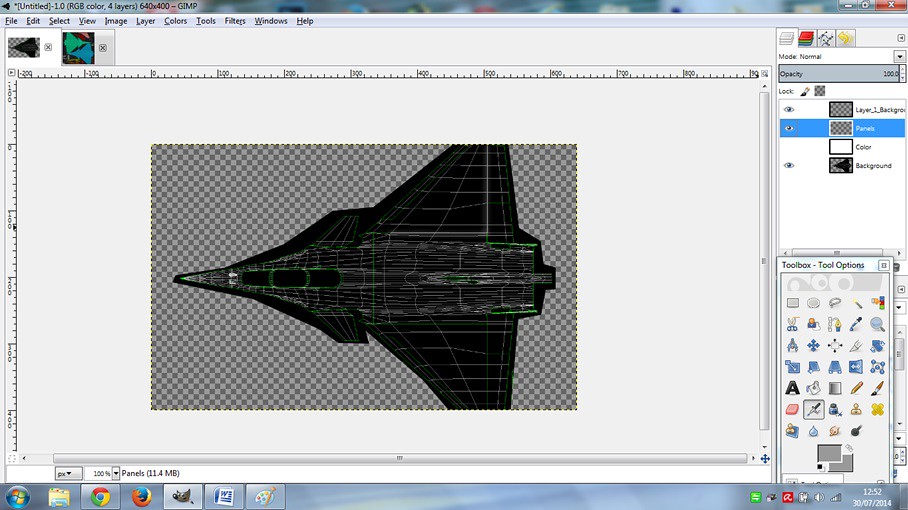Viewport: 908px width, 510px height.
Task: Select the Blur/Sharpen droplet tool
Action: [x=814, y=431]
